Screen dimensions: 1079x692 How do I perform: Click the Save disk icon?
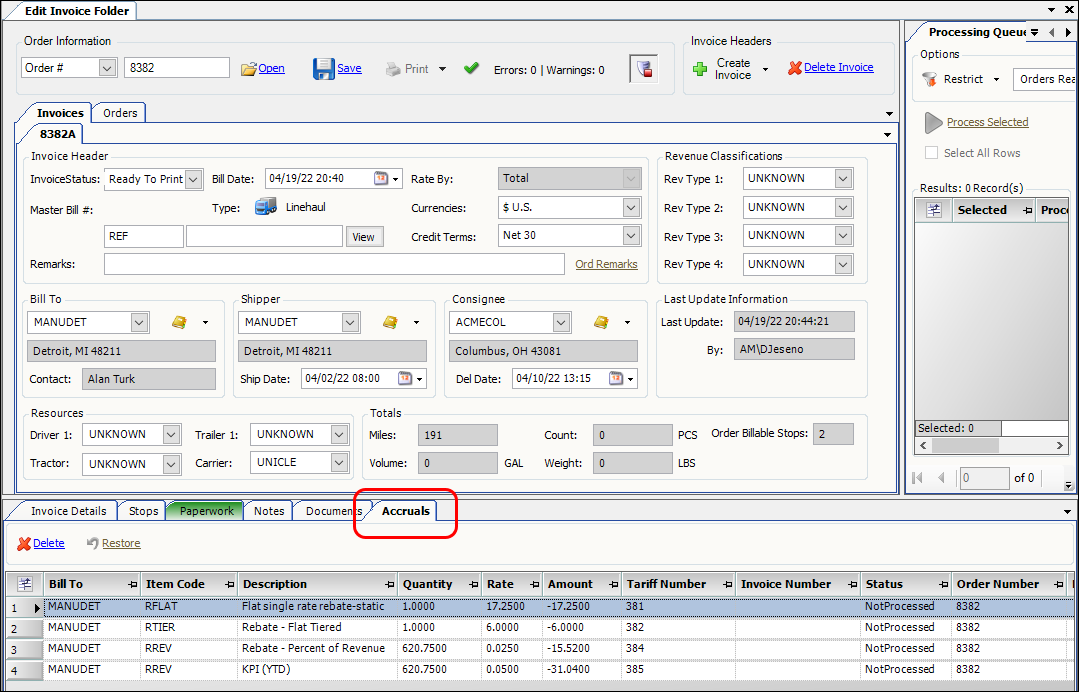[323, 69]
